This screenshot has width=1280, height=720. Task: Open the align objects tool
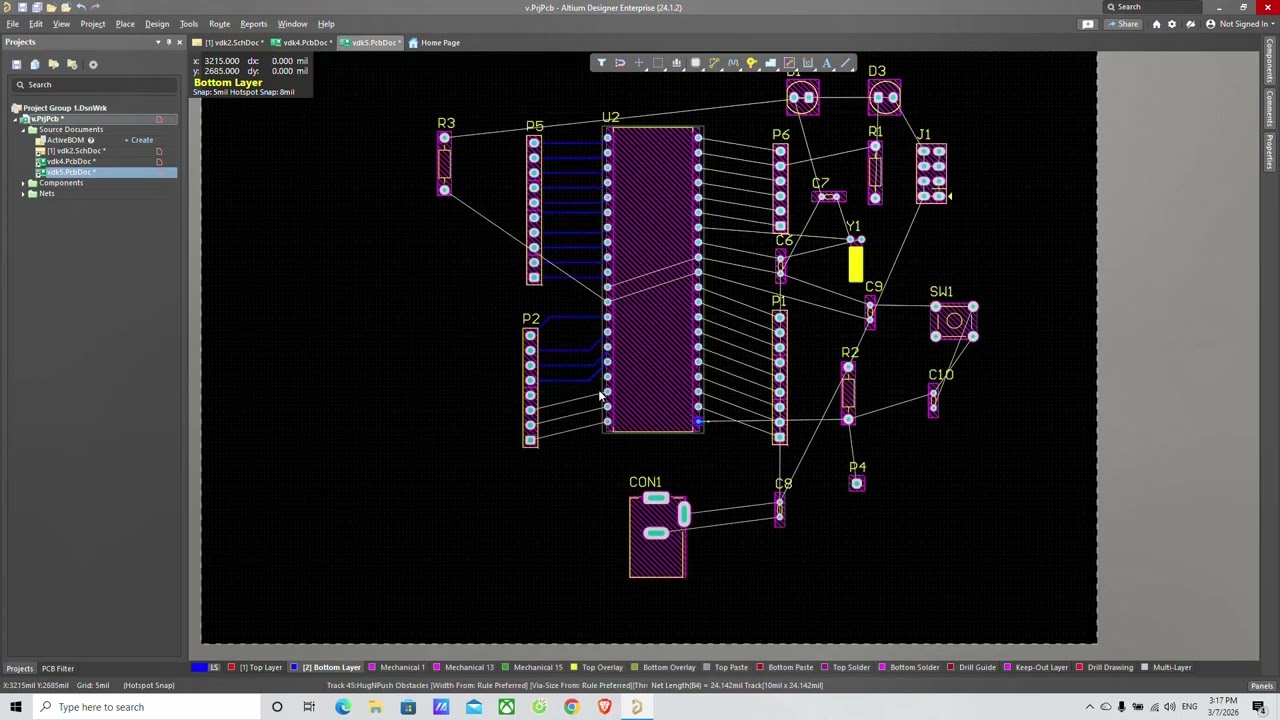tap(677, 63)
